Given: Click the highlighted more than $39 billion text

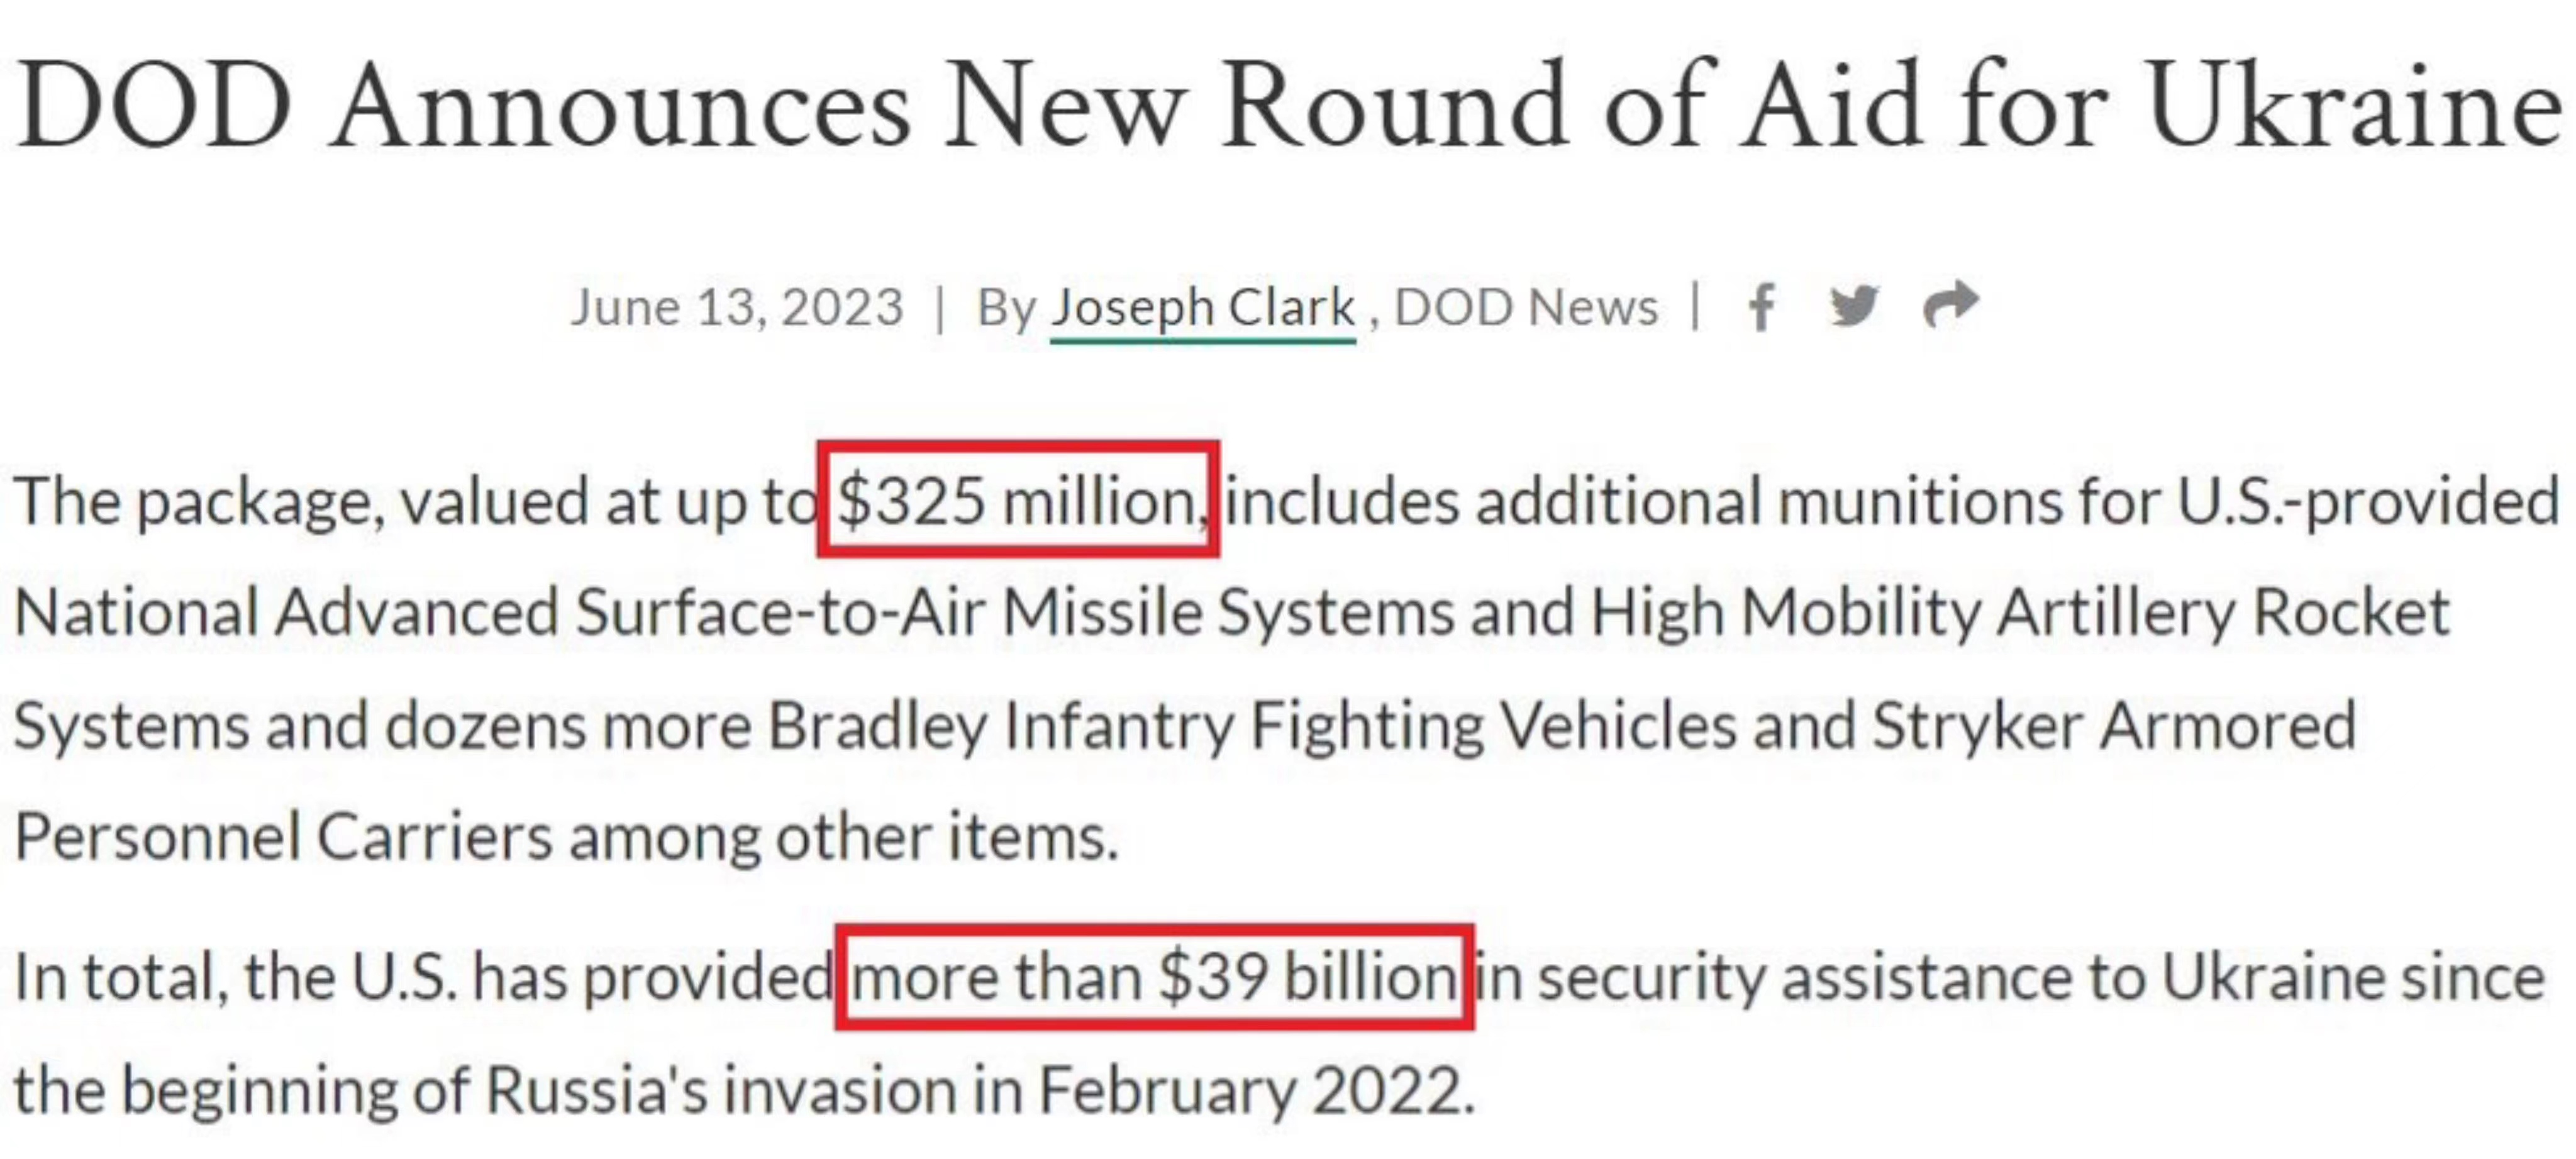Looking at the screenshot, I should [1153, 977].
